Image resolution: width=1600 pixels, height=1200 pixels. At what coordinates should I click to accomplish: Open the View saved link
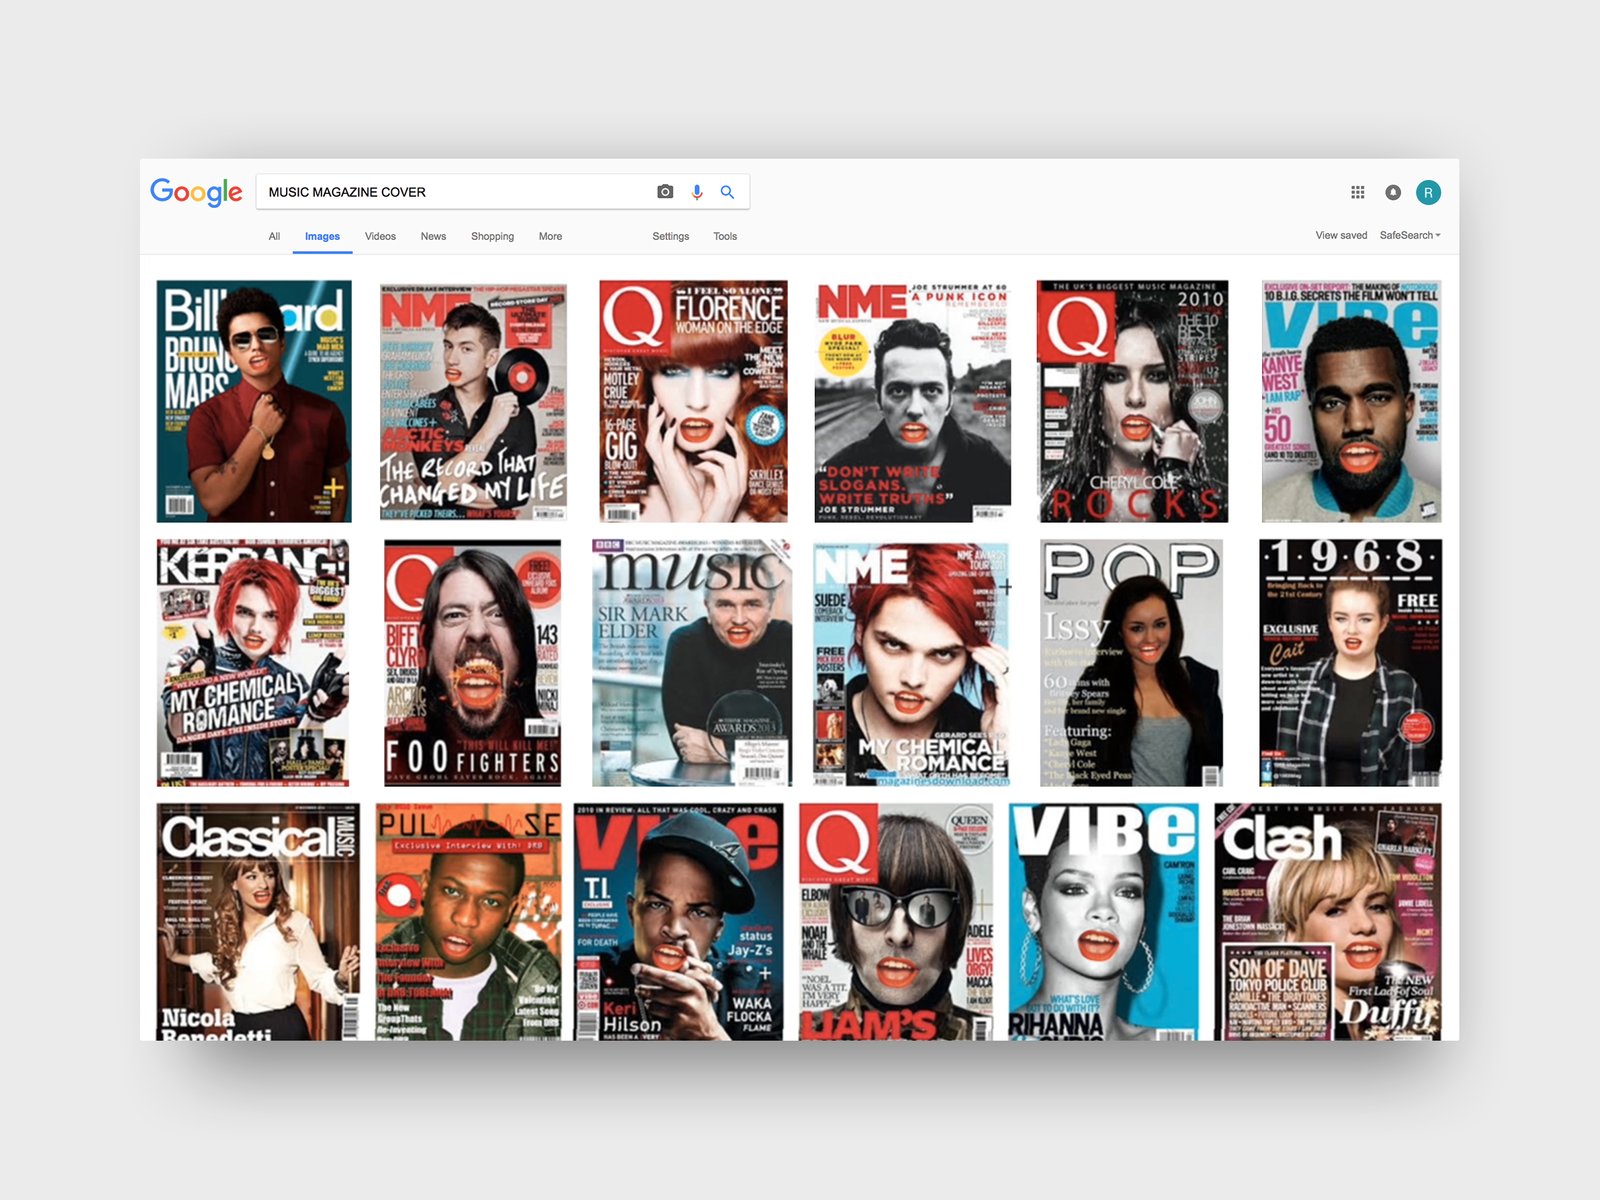[1341, 235]
